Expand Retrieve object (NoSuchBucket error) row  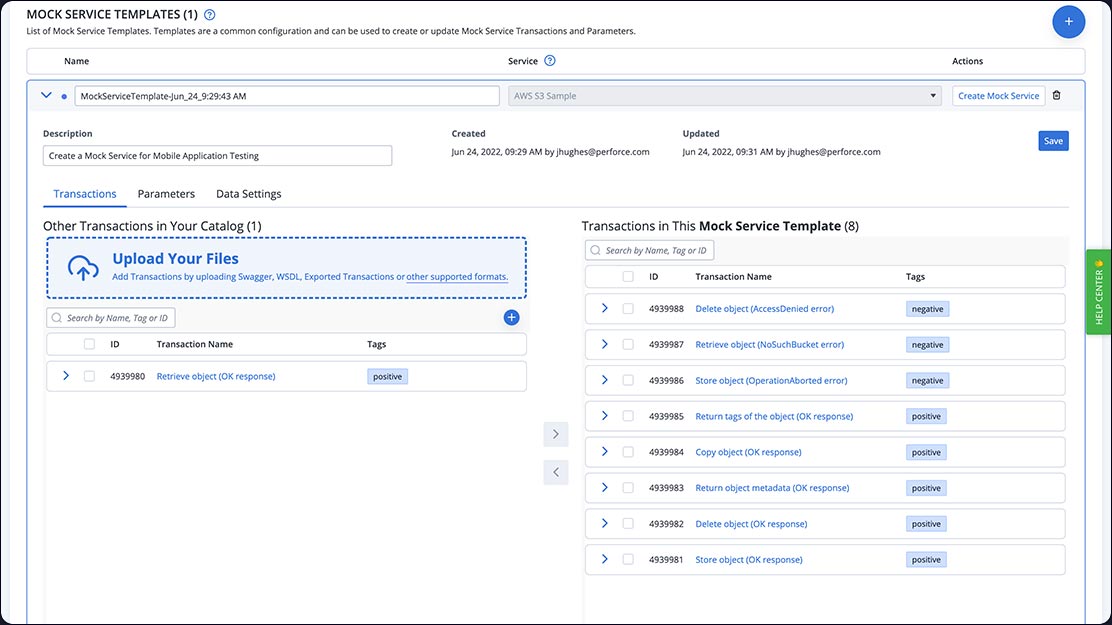604,344
